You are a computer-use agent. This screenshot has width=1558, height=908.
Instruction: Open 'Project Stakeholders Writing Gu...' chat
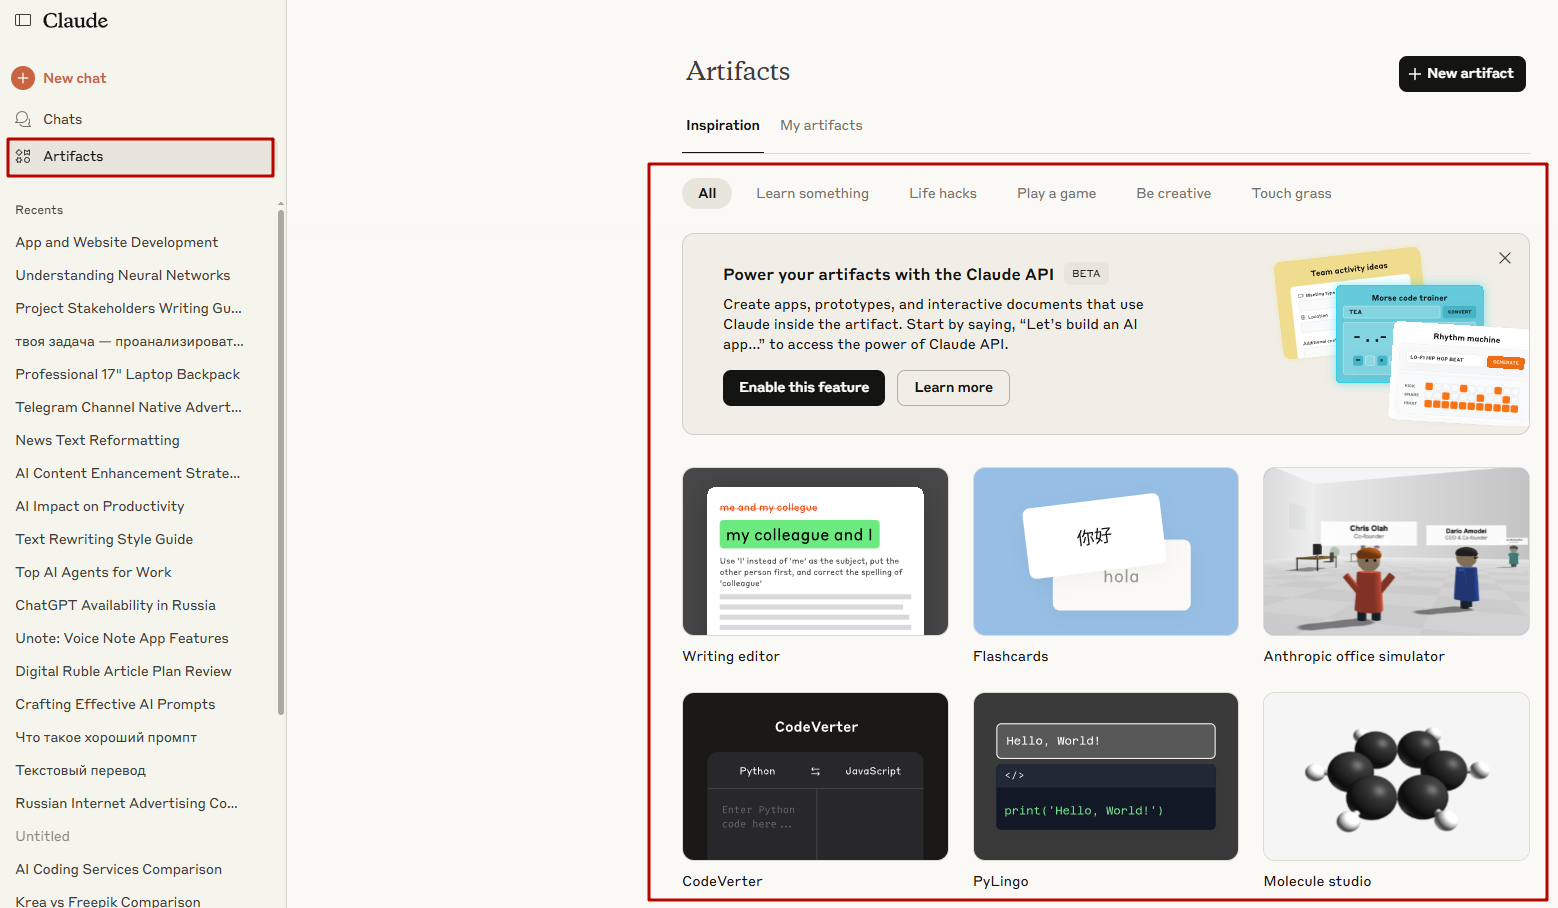pos(128,308)
